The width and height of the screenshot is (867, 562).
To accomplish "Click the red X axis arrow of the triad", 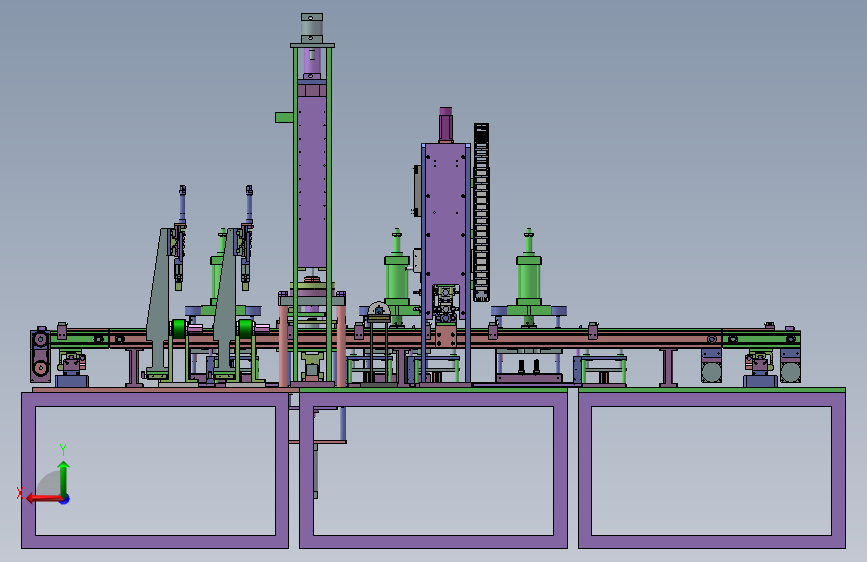I will 43,499.
